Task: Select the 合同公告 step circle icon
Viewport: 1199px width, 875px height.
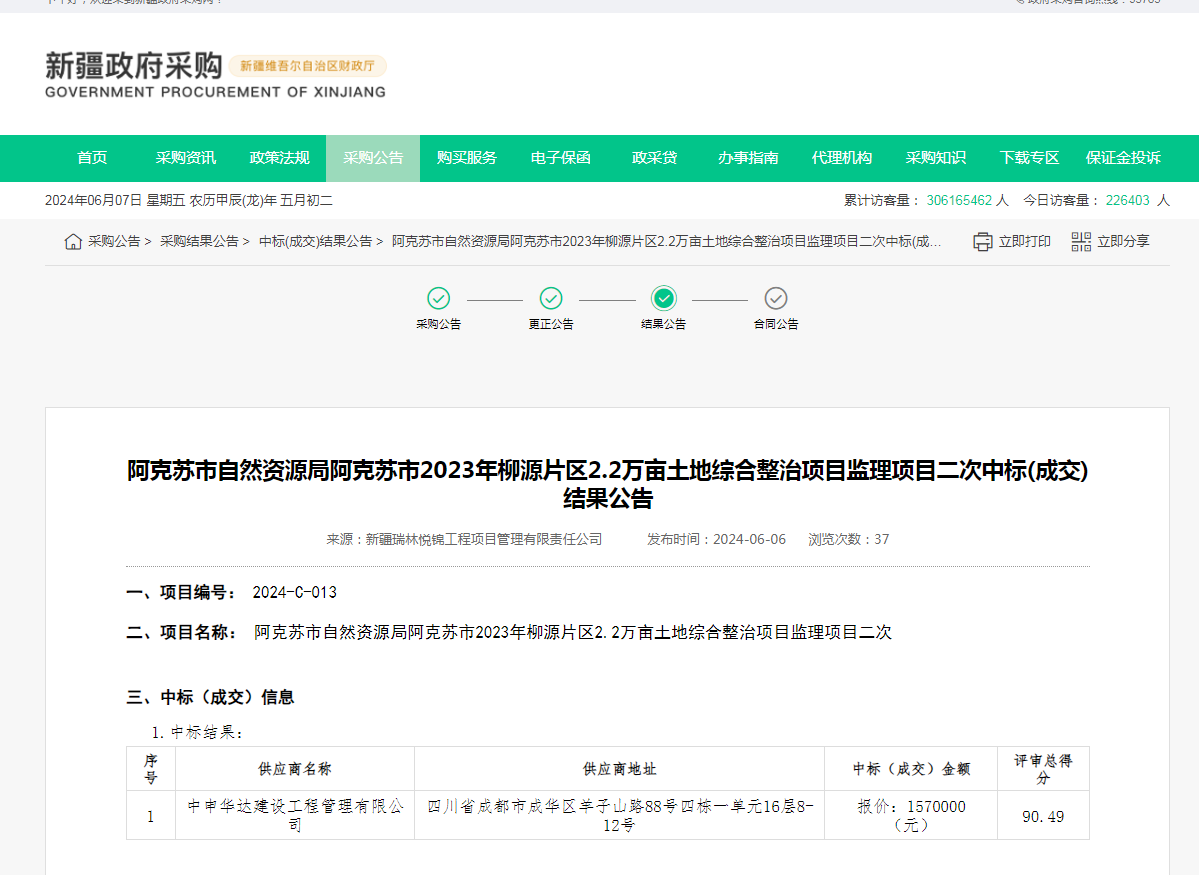Action: [776, 298]
